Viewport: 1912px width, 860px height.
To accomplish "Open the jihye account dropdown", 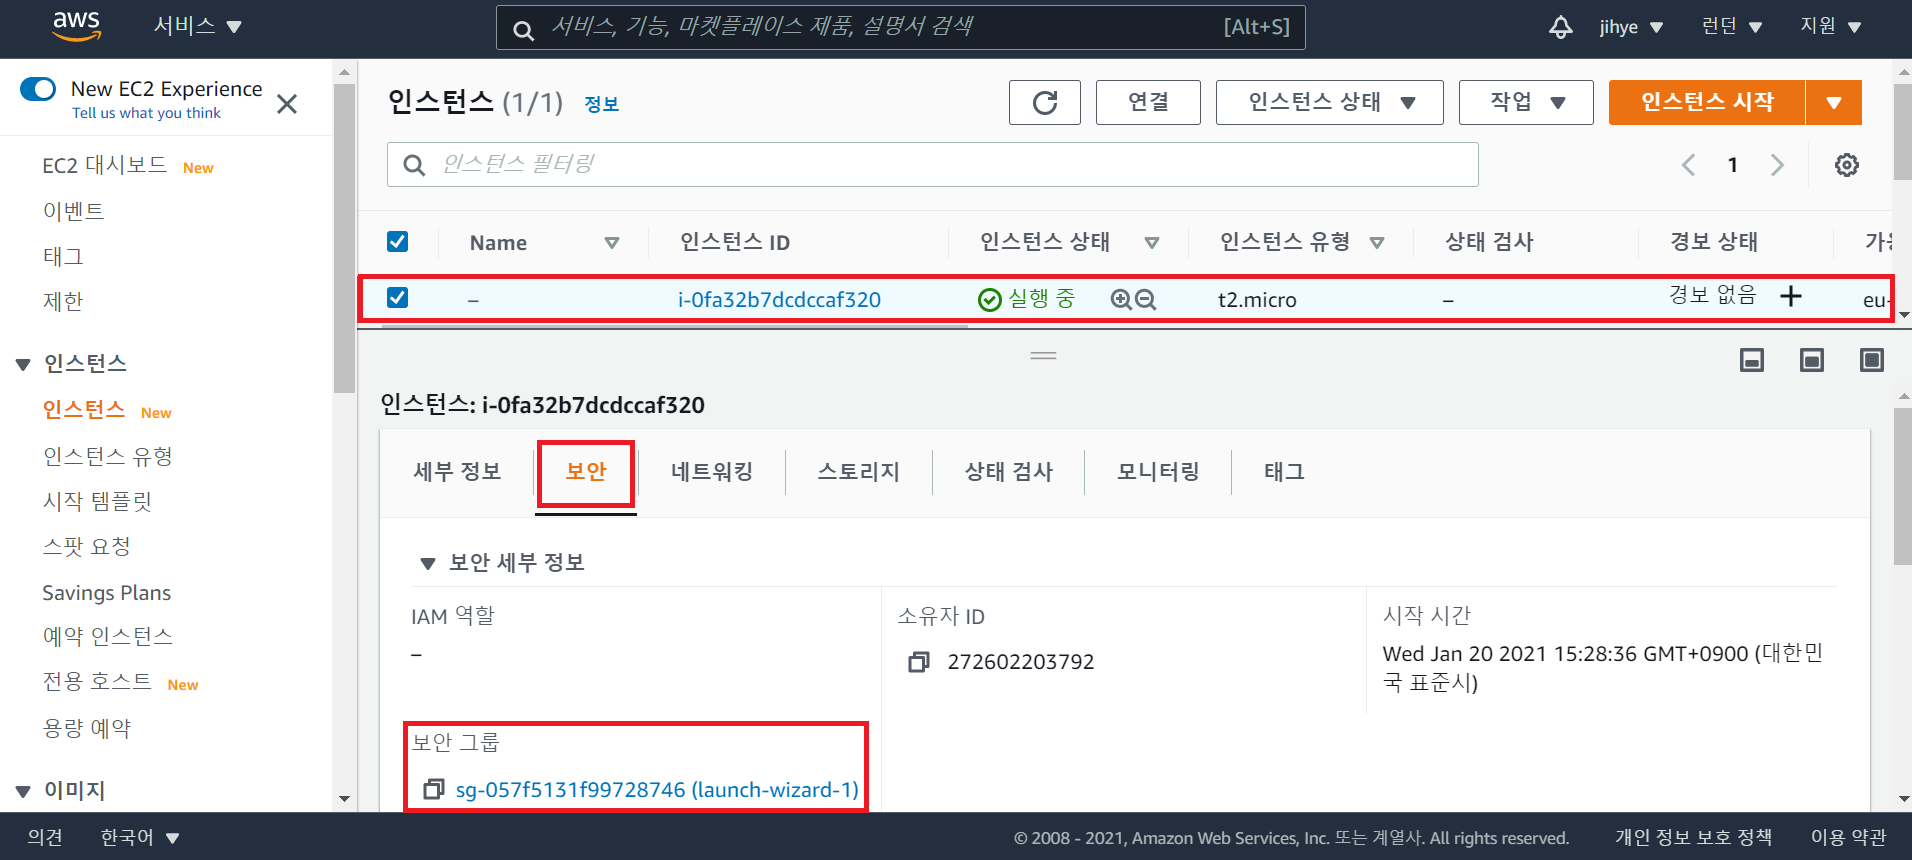I will pos(1631,27).
